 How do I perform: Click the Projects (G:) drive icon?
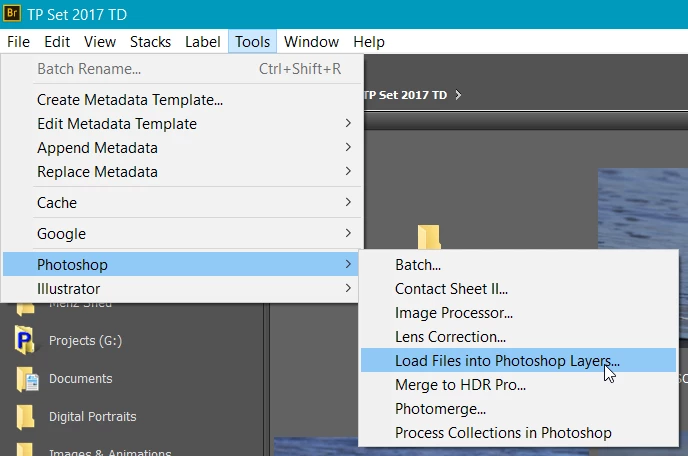click(x=25, y=340)
